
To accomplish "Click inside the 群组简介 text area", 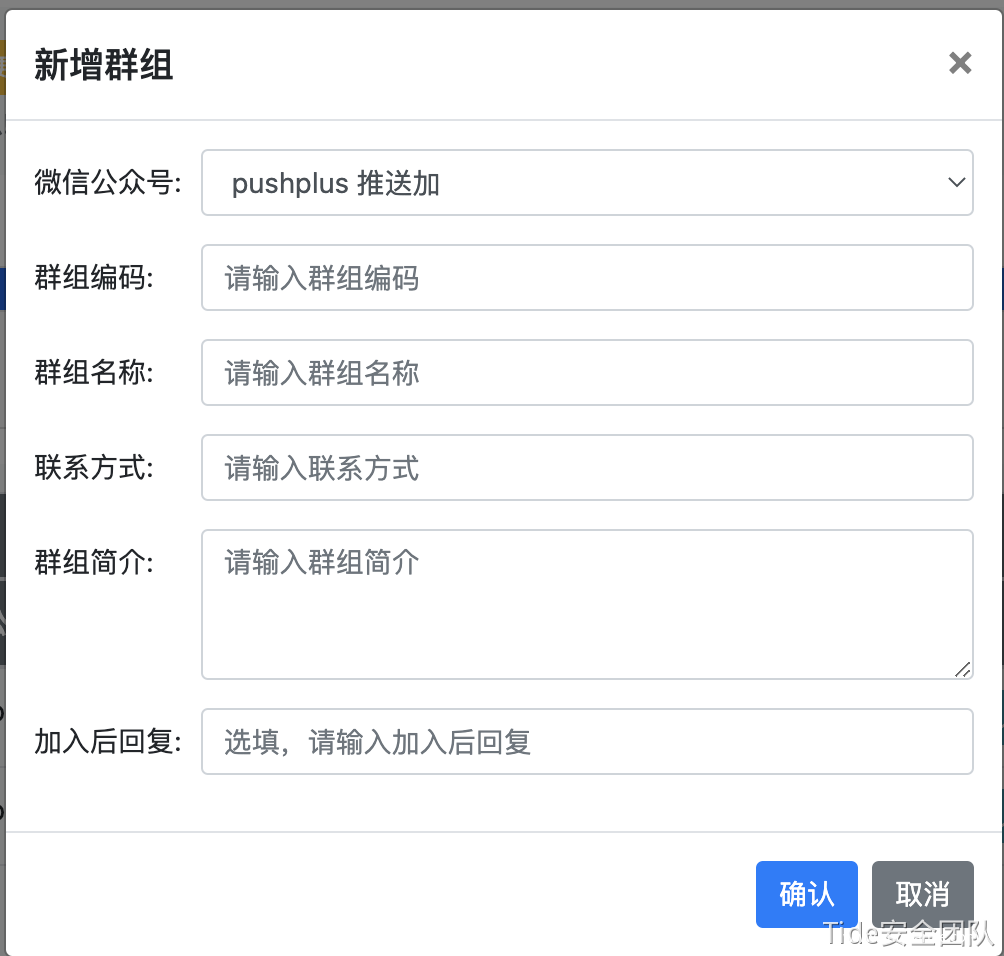I will (586, 604).
